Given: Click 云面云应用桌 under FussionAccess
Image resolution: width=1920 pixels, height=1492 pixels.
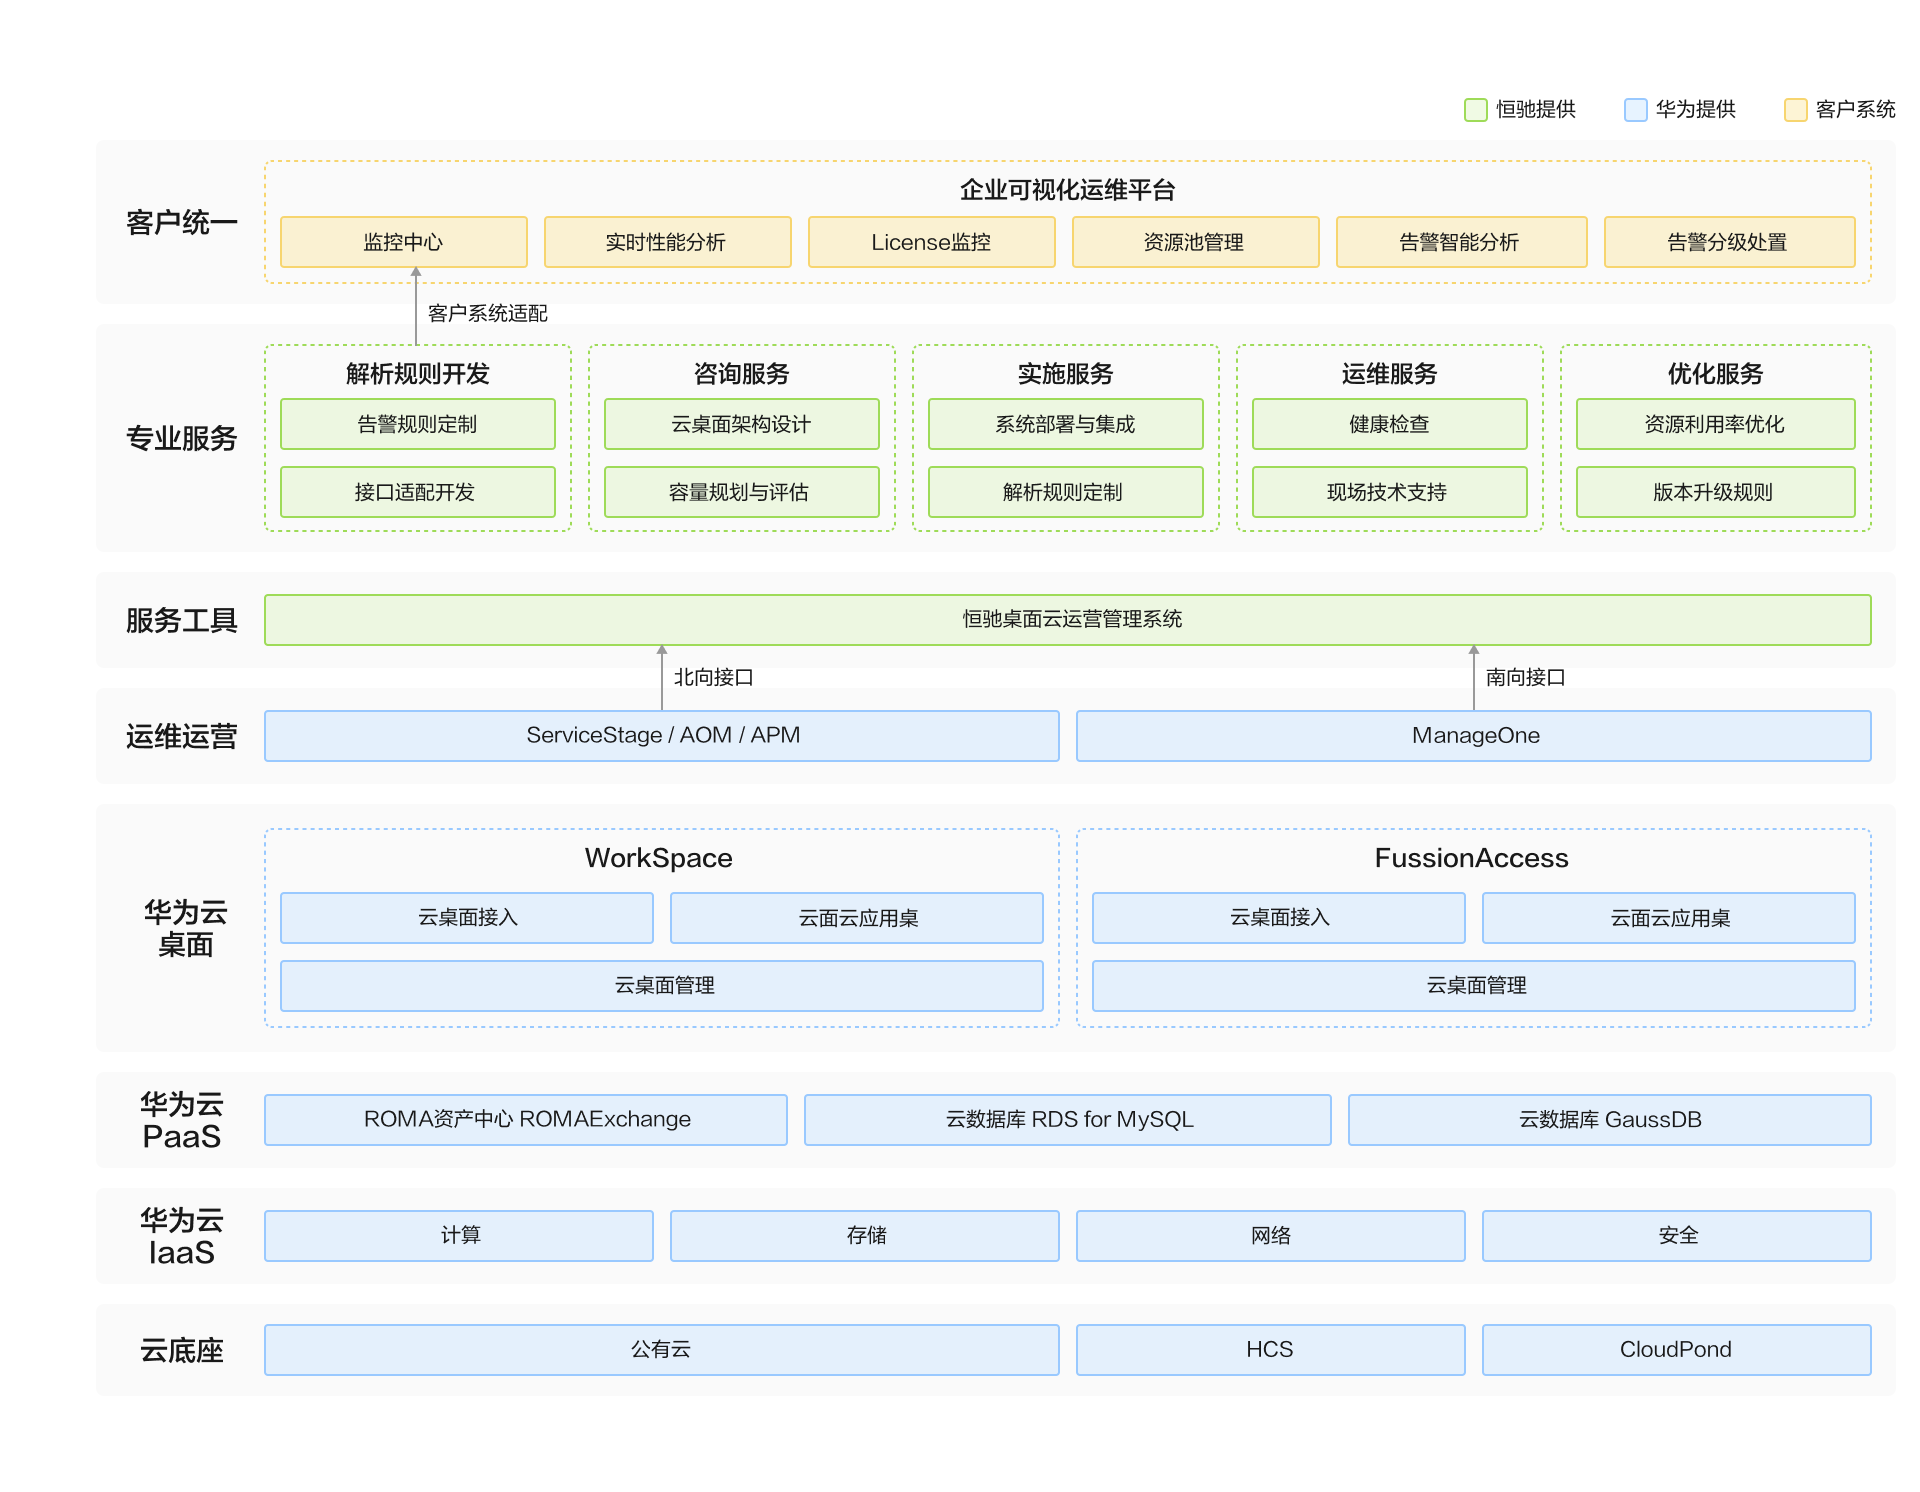Looking at the screenshot, I should click(1669, 918).
